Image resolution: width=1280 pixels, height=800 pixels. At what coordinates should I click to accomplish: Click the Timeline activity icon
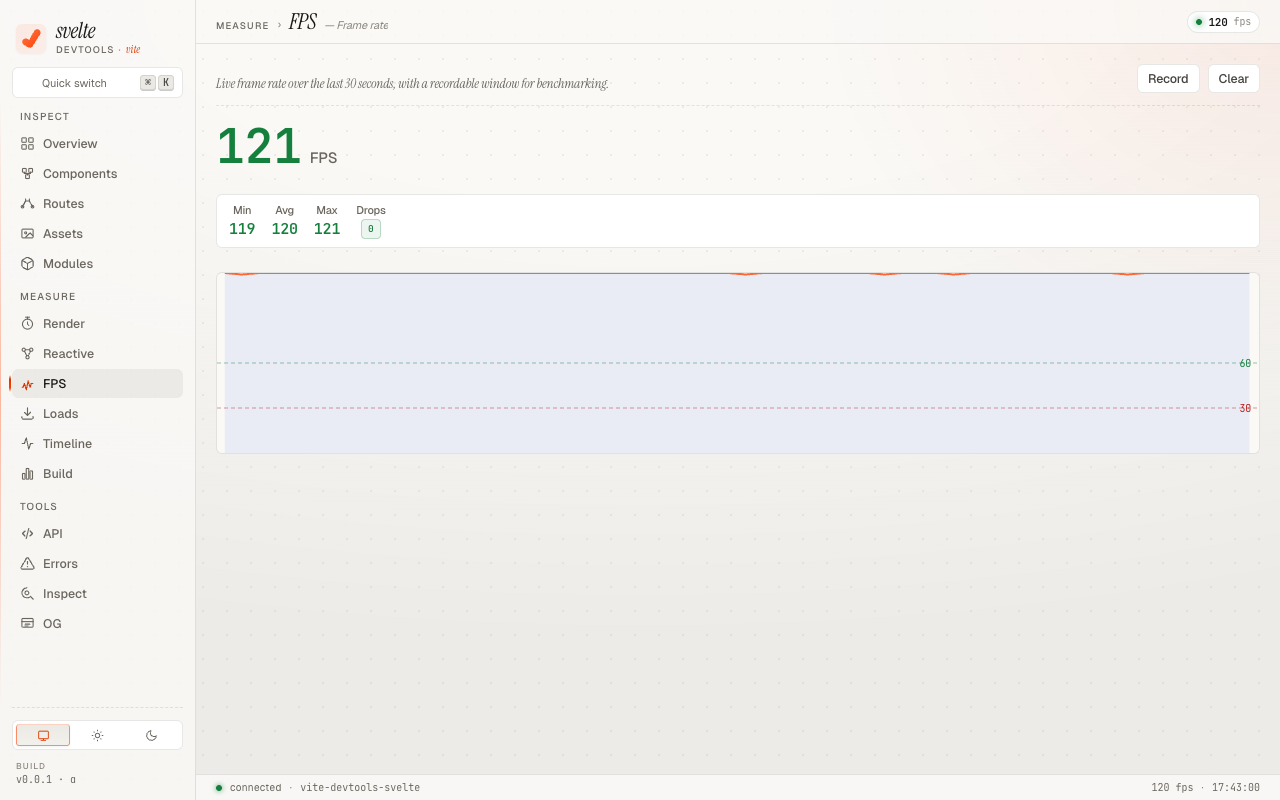point(28,443)
